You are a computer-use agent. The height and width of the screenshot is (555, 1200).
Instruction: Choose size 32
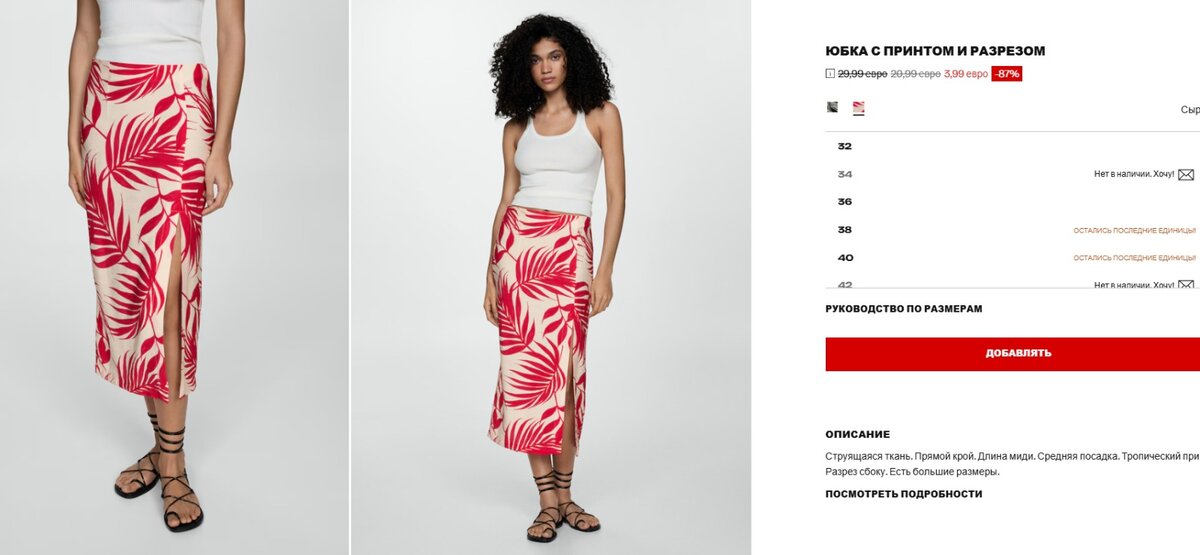[1012, 146]
